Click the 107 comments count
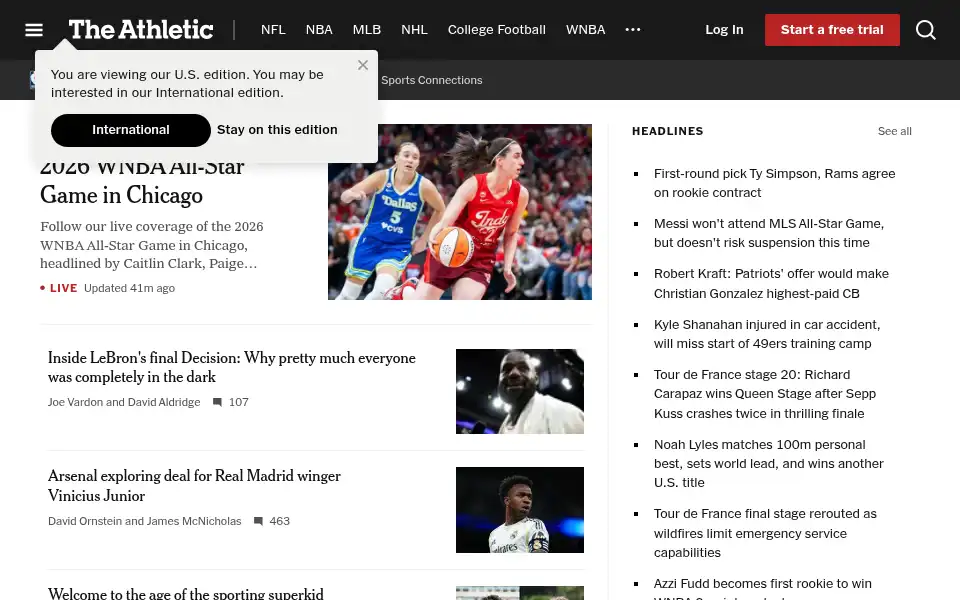The width and height of the screenshot is (960, 600). [239, 402]
